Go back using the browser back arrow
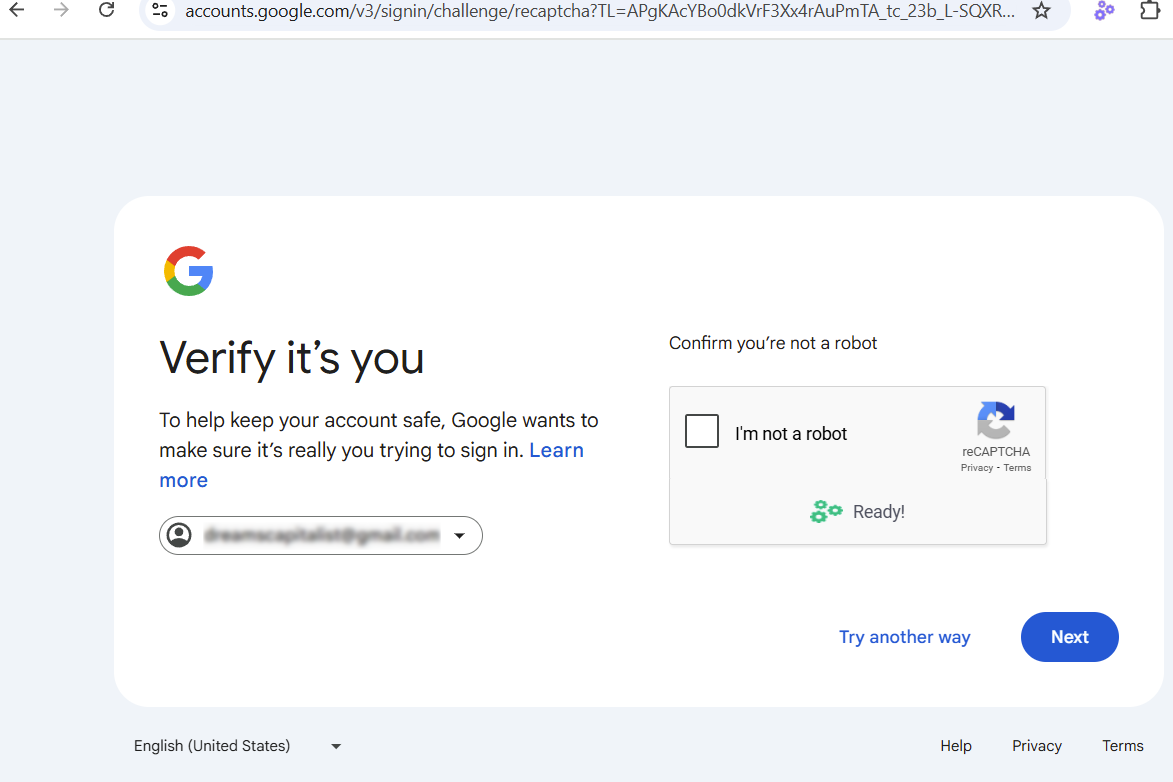The image size is (1173, 782). (x=17, y=11)
